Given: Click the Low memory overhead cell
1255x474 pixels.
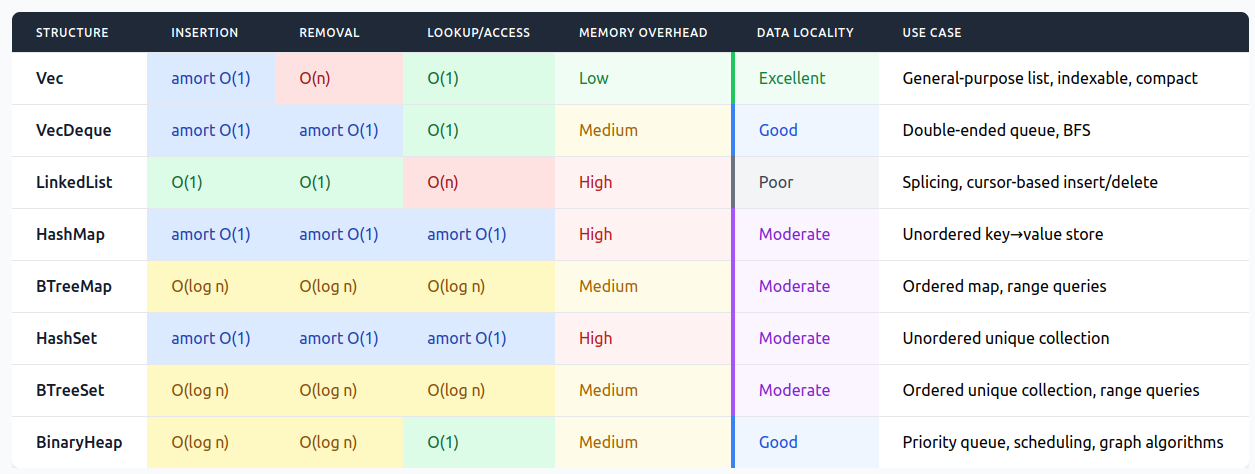Looking at the screenshot, I should click(643, 78).
